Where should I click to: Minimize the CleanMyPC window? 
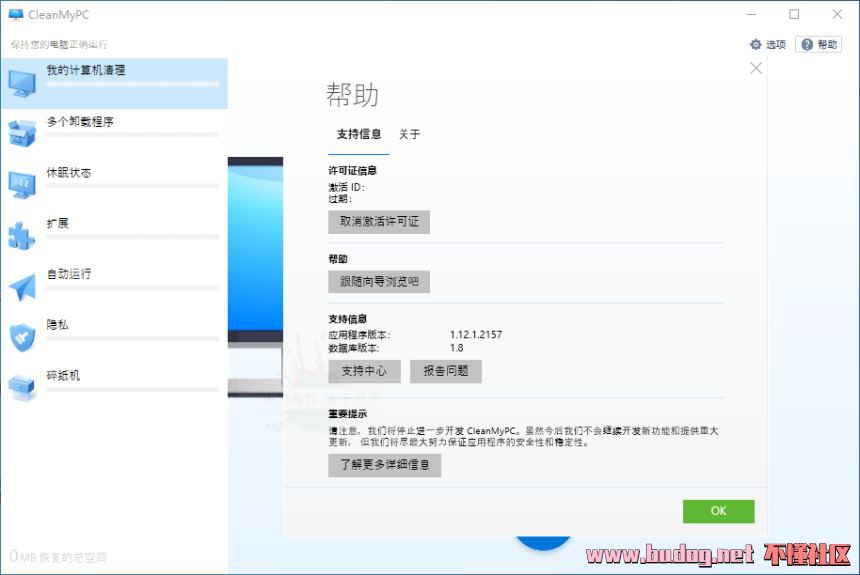tap(752, 14)
